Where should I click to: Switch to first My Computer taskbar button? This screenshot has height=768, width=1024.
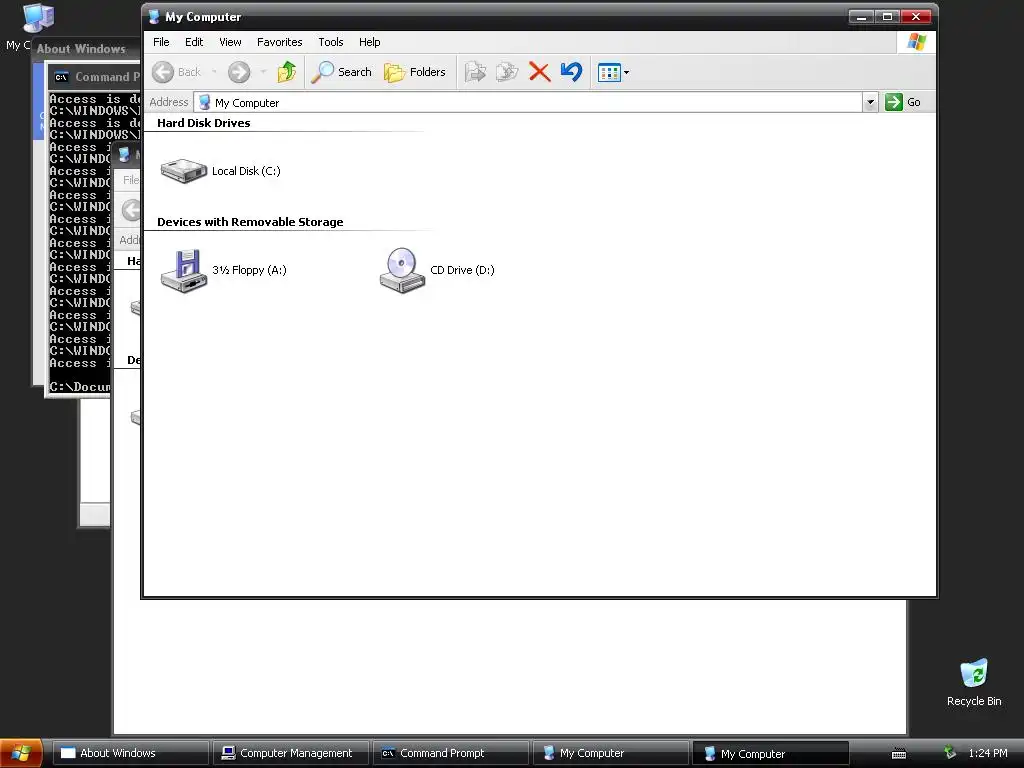point(610,753)
